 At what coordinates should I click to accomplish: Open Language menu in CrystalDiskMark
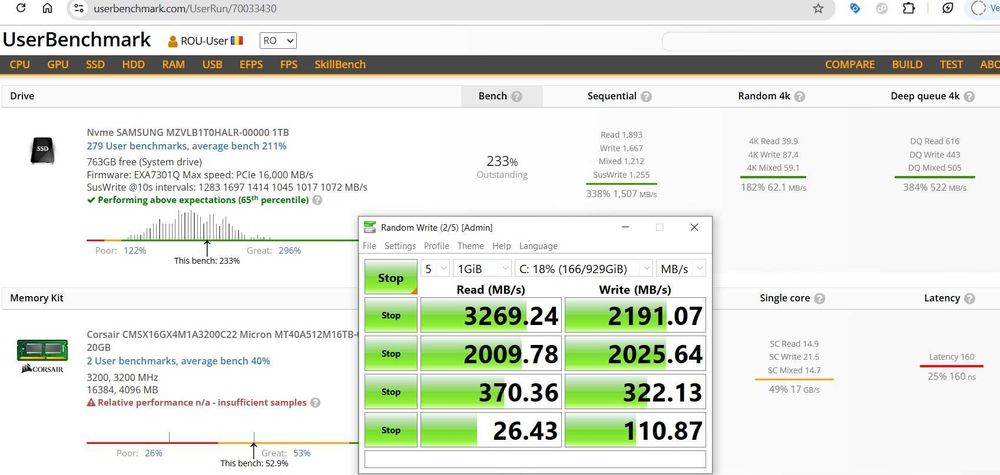coord(538,246)
